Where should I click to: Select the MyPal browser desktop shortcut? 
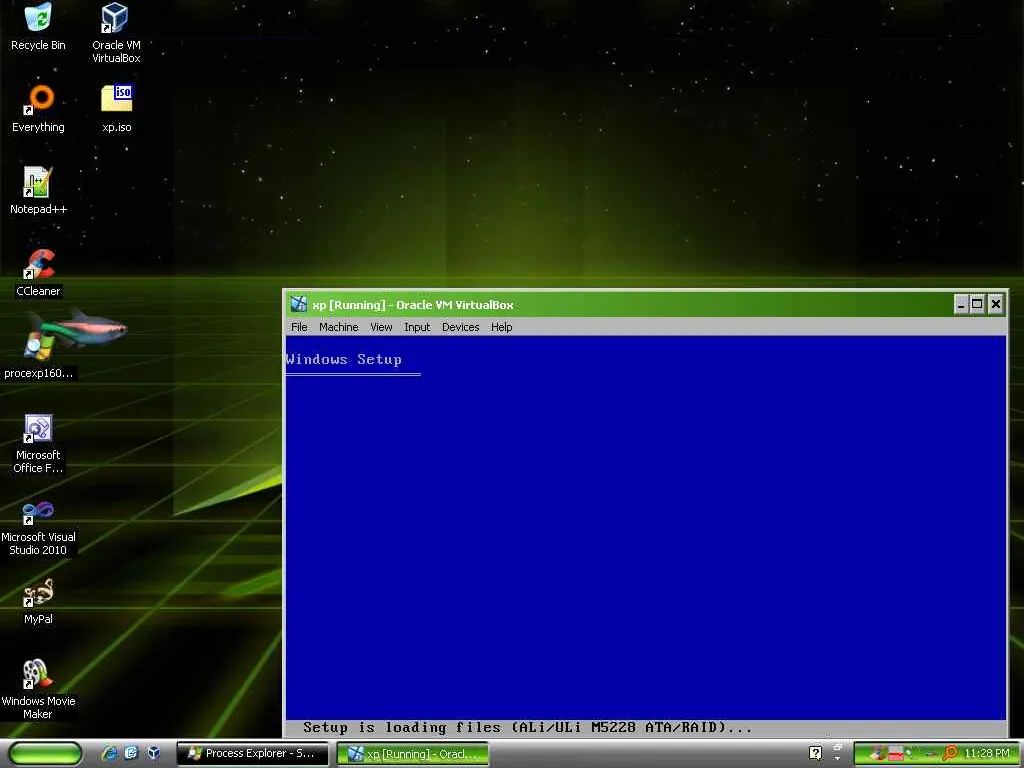(x=38, y=602)
